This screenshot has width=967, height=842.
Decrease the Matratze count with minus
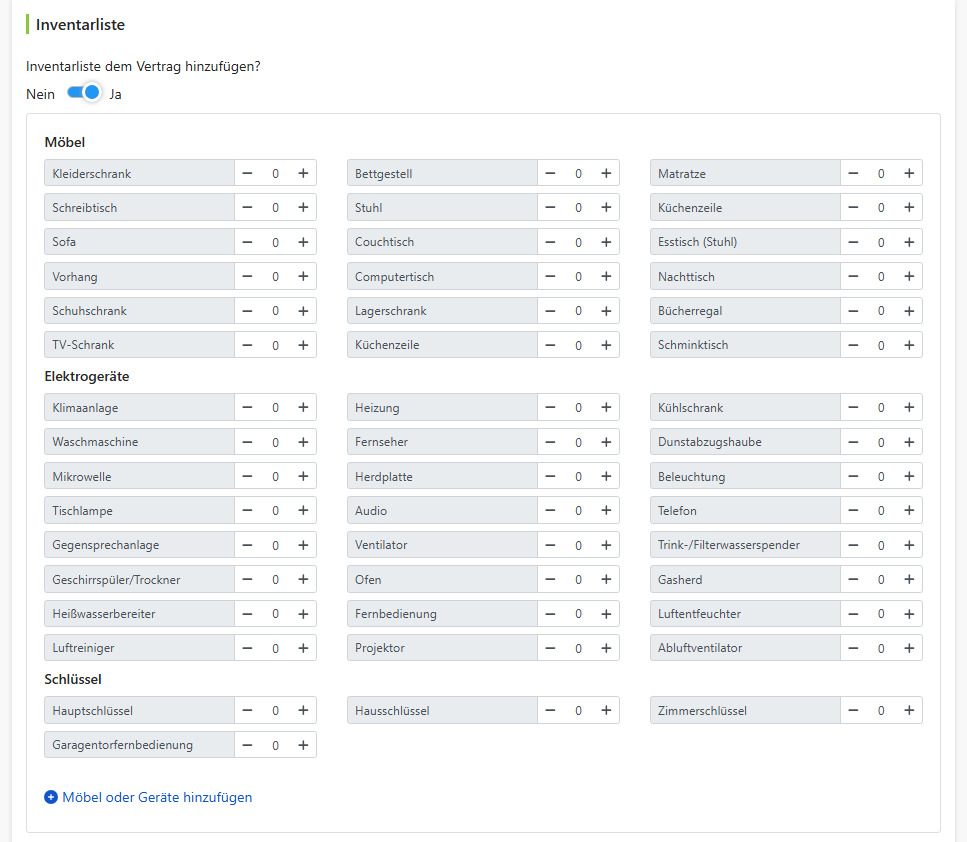tap(853, 173)
